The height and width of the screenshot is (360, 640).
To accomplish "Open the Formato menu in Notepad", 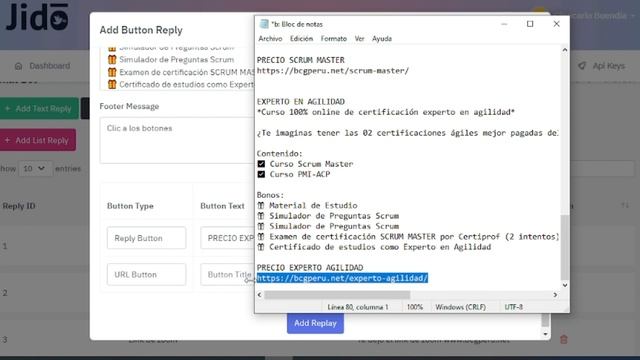I will tap(333, 39).
